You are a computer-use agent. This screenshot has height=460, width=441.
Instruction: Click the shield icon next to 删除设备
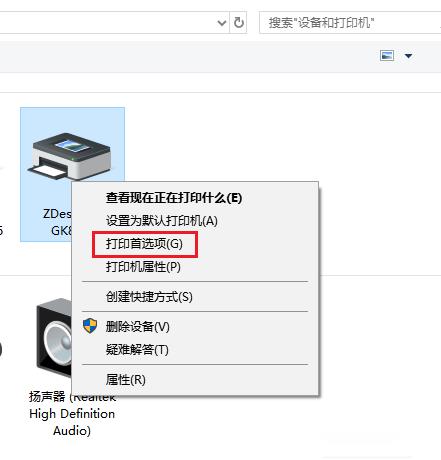click(90, 326)
